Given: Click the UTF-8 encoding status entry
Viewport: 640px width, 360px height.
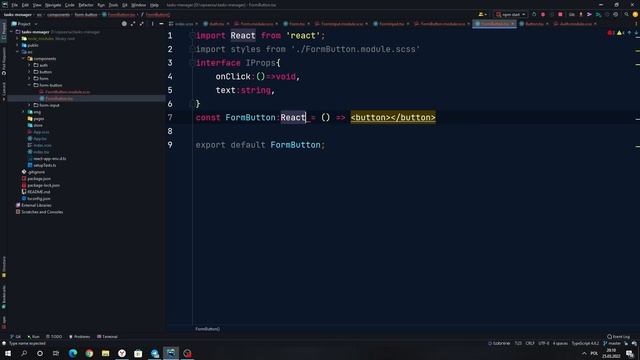Looking at the screenshot, I should point(544,344).
